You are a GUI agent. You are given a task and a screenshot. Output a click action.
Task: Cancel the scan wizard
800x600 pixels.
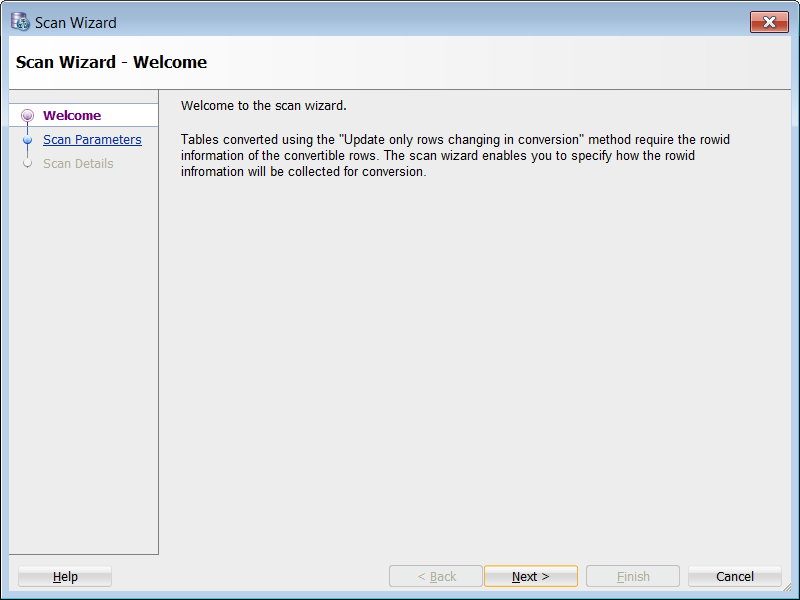(735, 576)
